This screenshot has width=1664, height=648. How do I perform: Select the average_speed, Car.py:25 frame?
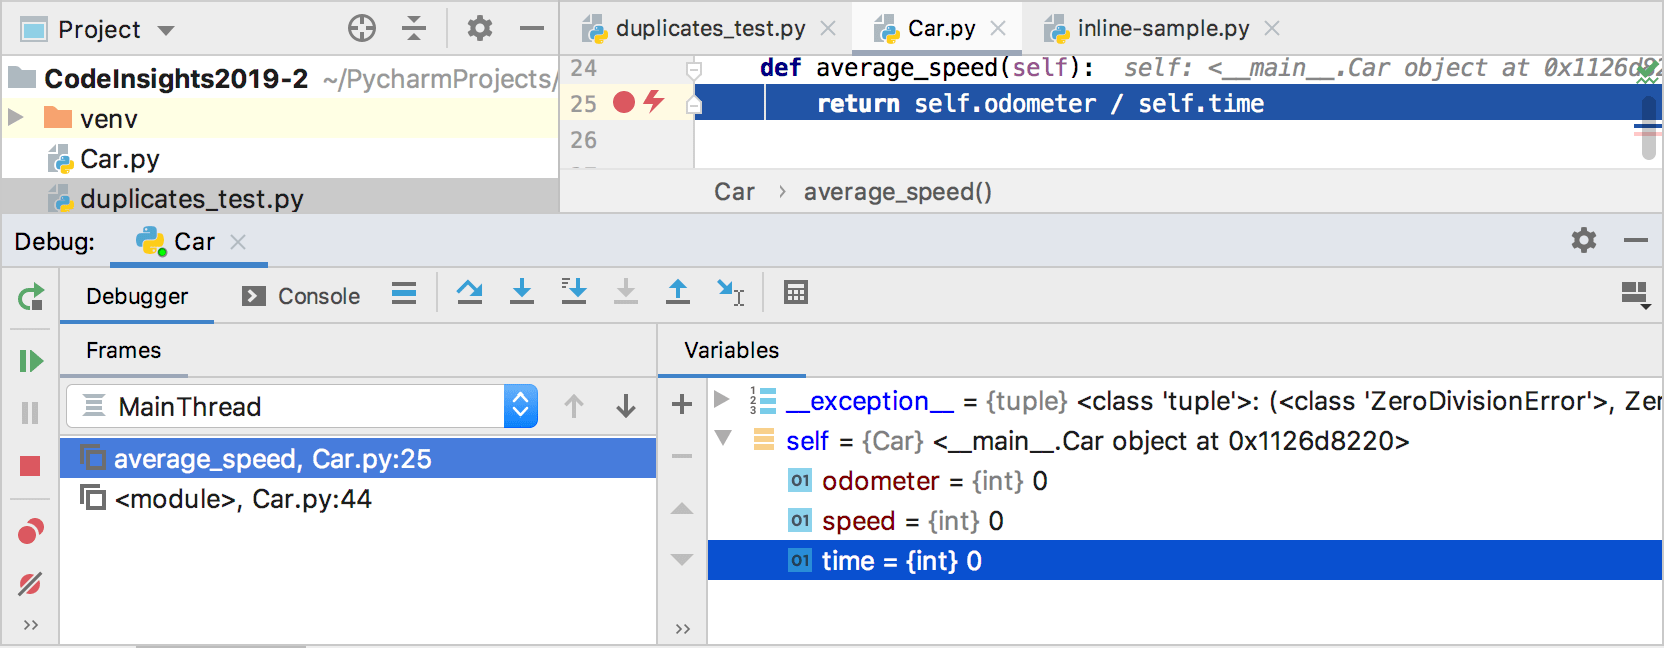click(x=358, y=458)
